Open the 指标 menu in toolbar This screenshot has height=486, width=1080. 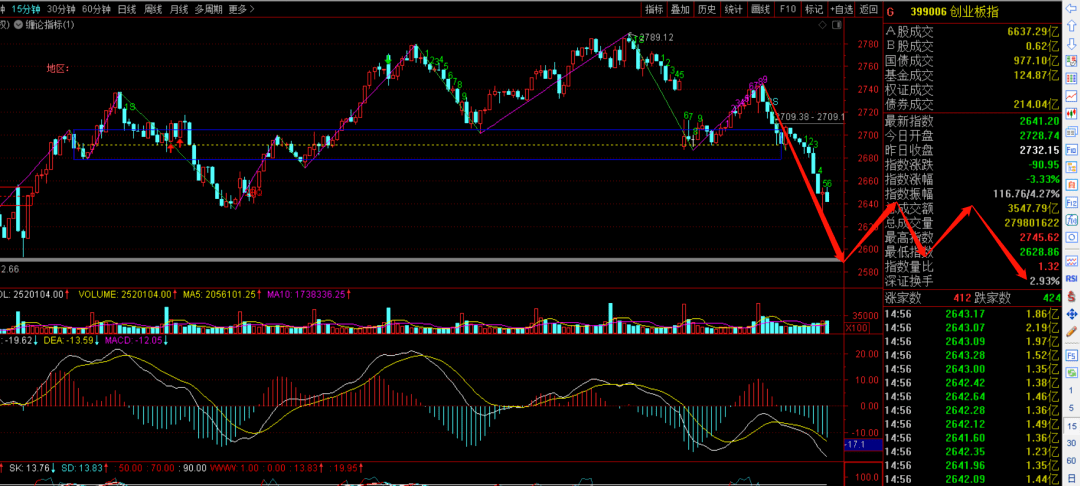(654, 9)
